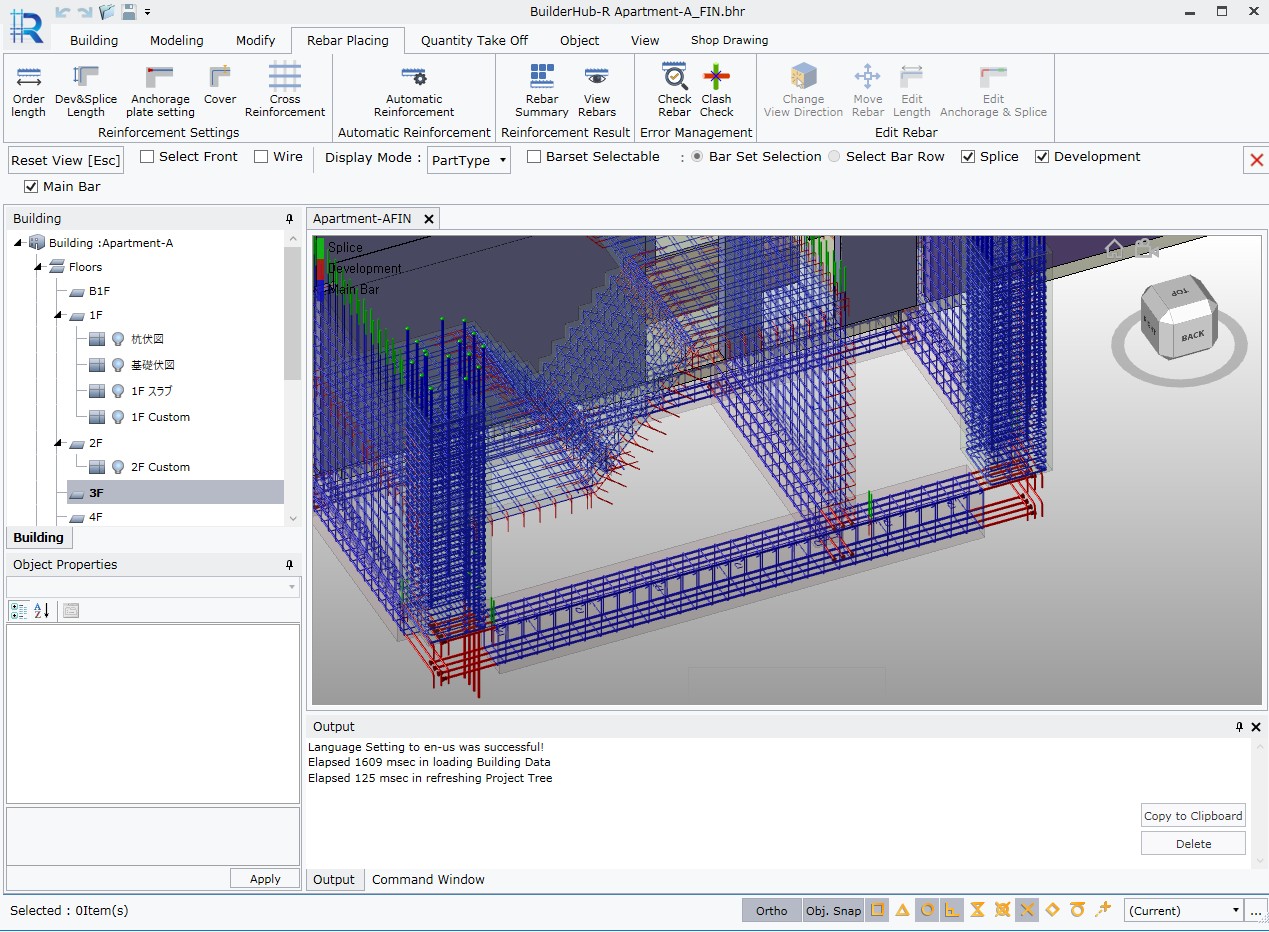Toggle visibility bulb for 1F Custom
This screenshot has width=1269, height=932.
(x=118, y=417)
